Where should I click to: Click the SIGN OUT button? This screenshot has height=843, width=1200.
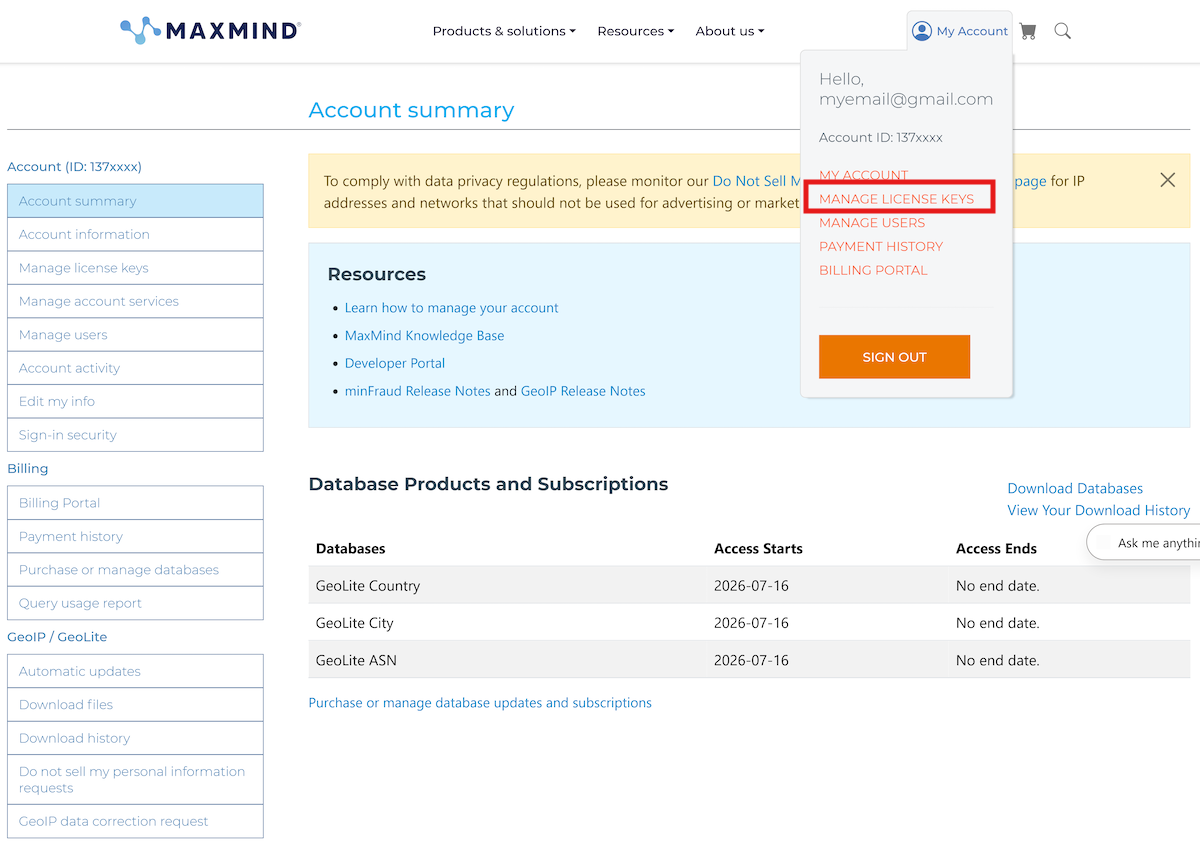[x=894, y=357]
